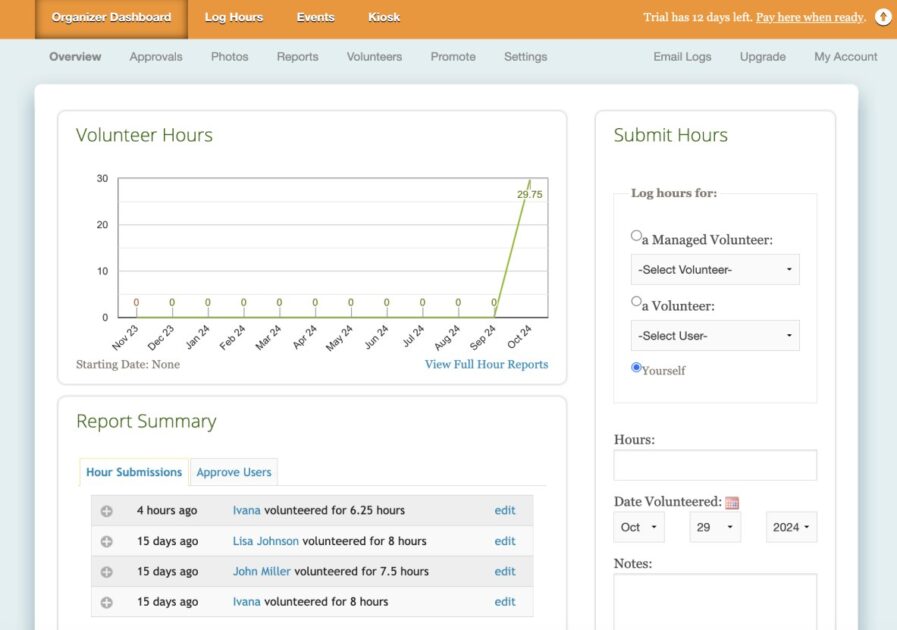Open the '-Select Volunteer-' dropdown
The image size is (897, 630).
[x=714, y=268]
